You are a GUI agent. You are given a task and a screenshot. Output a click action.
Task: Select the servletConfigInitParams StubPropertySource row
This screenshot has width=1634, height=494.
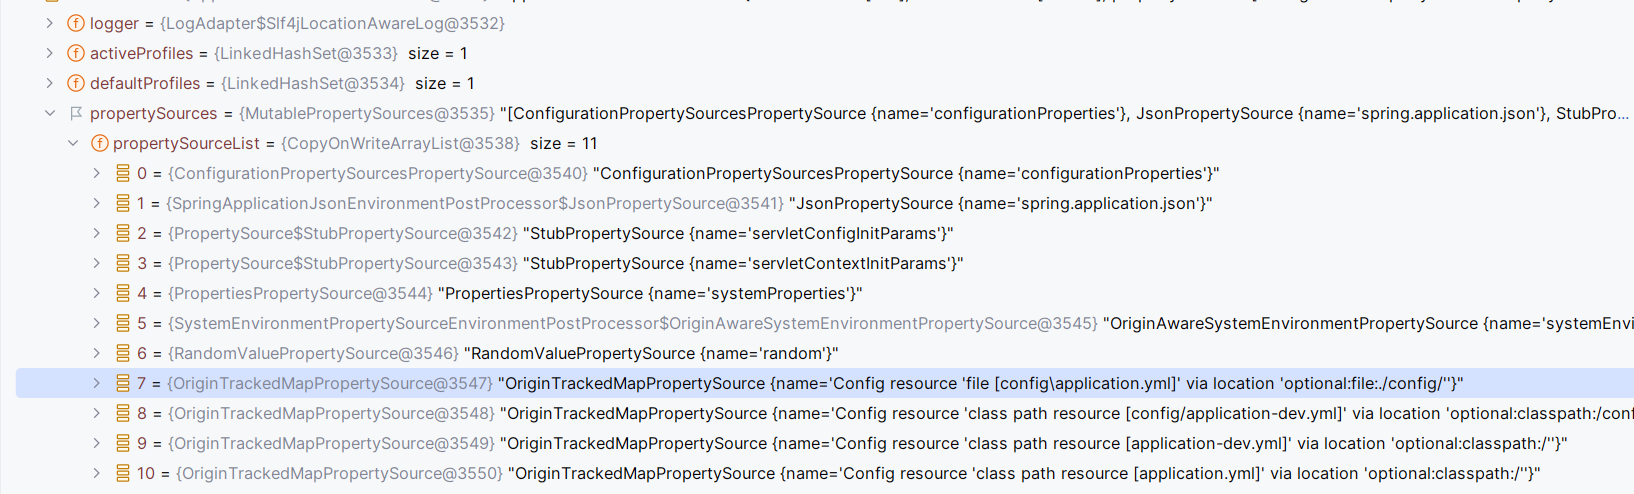(825, 233)
